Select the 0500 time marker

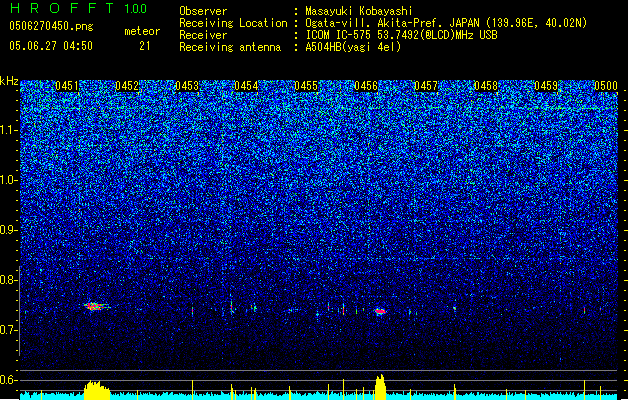(606, 86)
